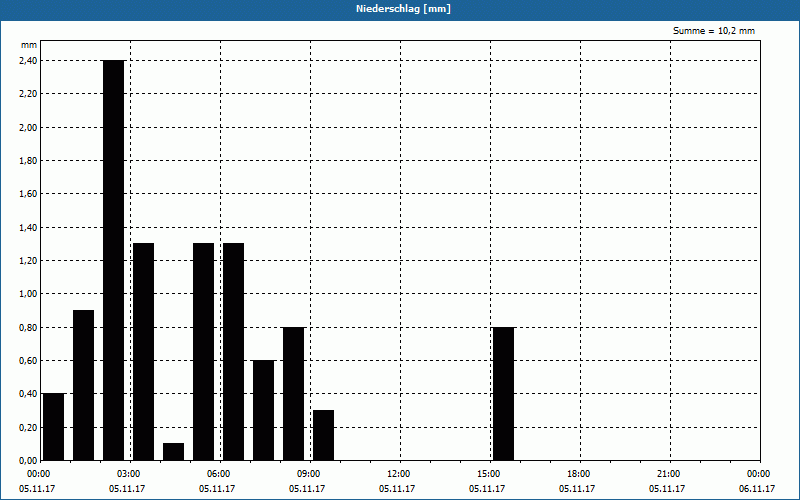Click the 2,40 y-axis value
This screenshot has height=500, width=800.
28,61
